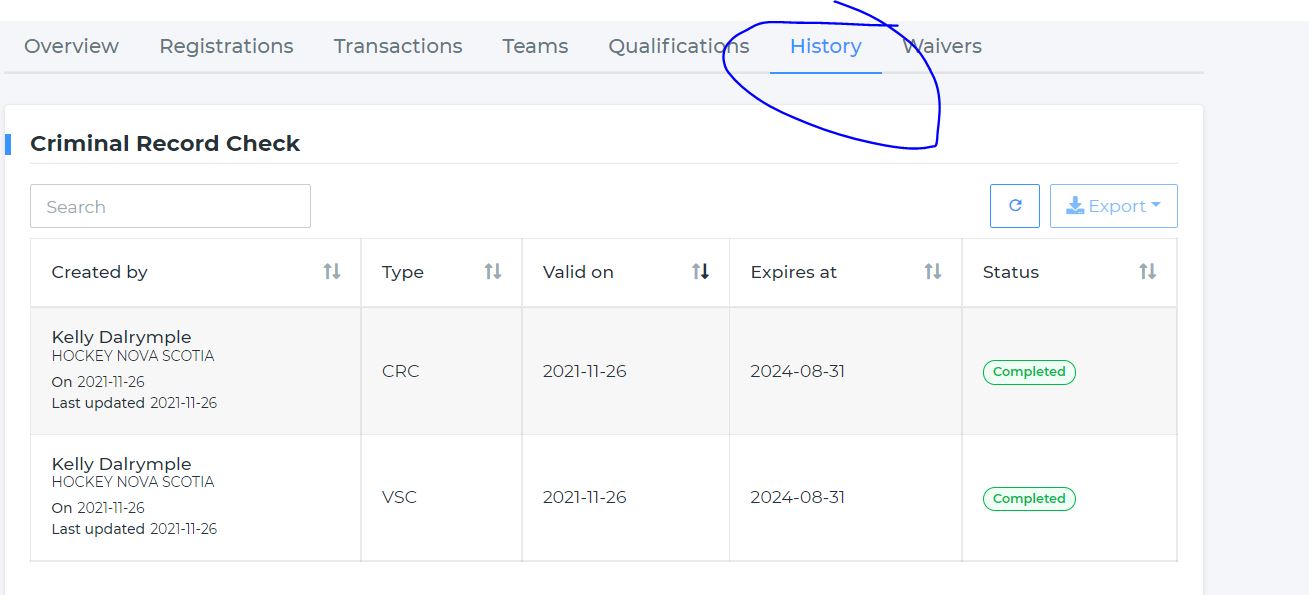The height and width of the screenshot is (595, 1309).
Task: Open the Registrations tab
Action: tap(226, 46)
